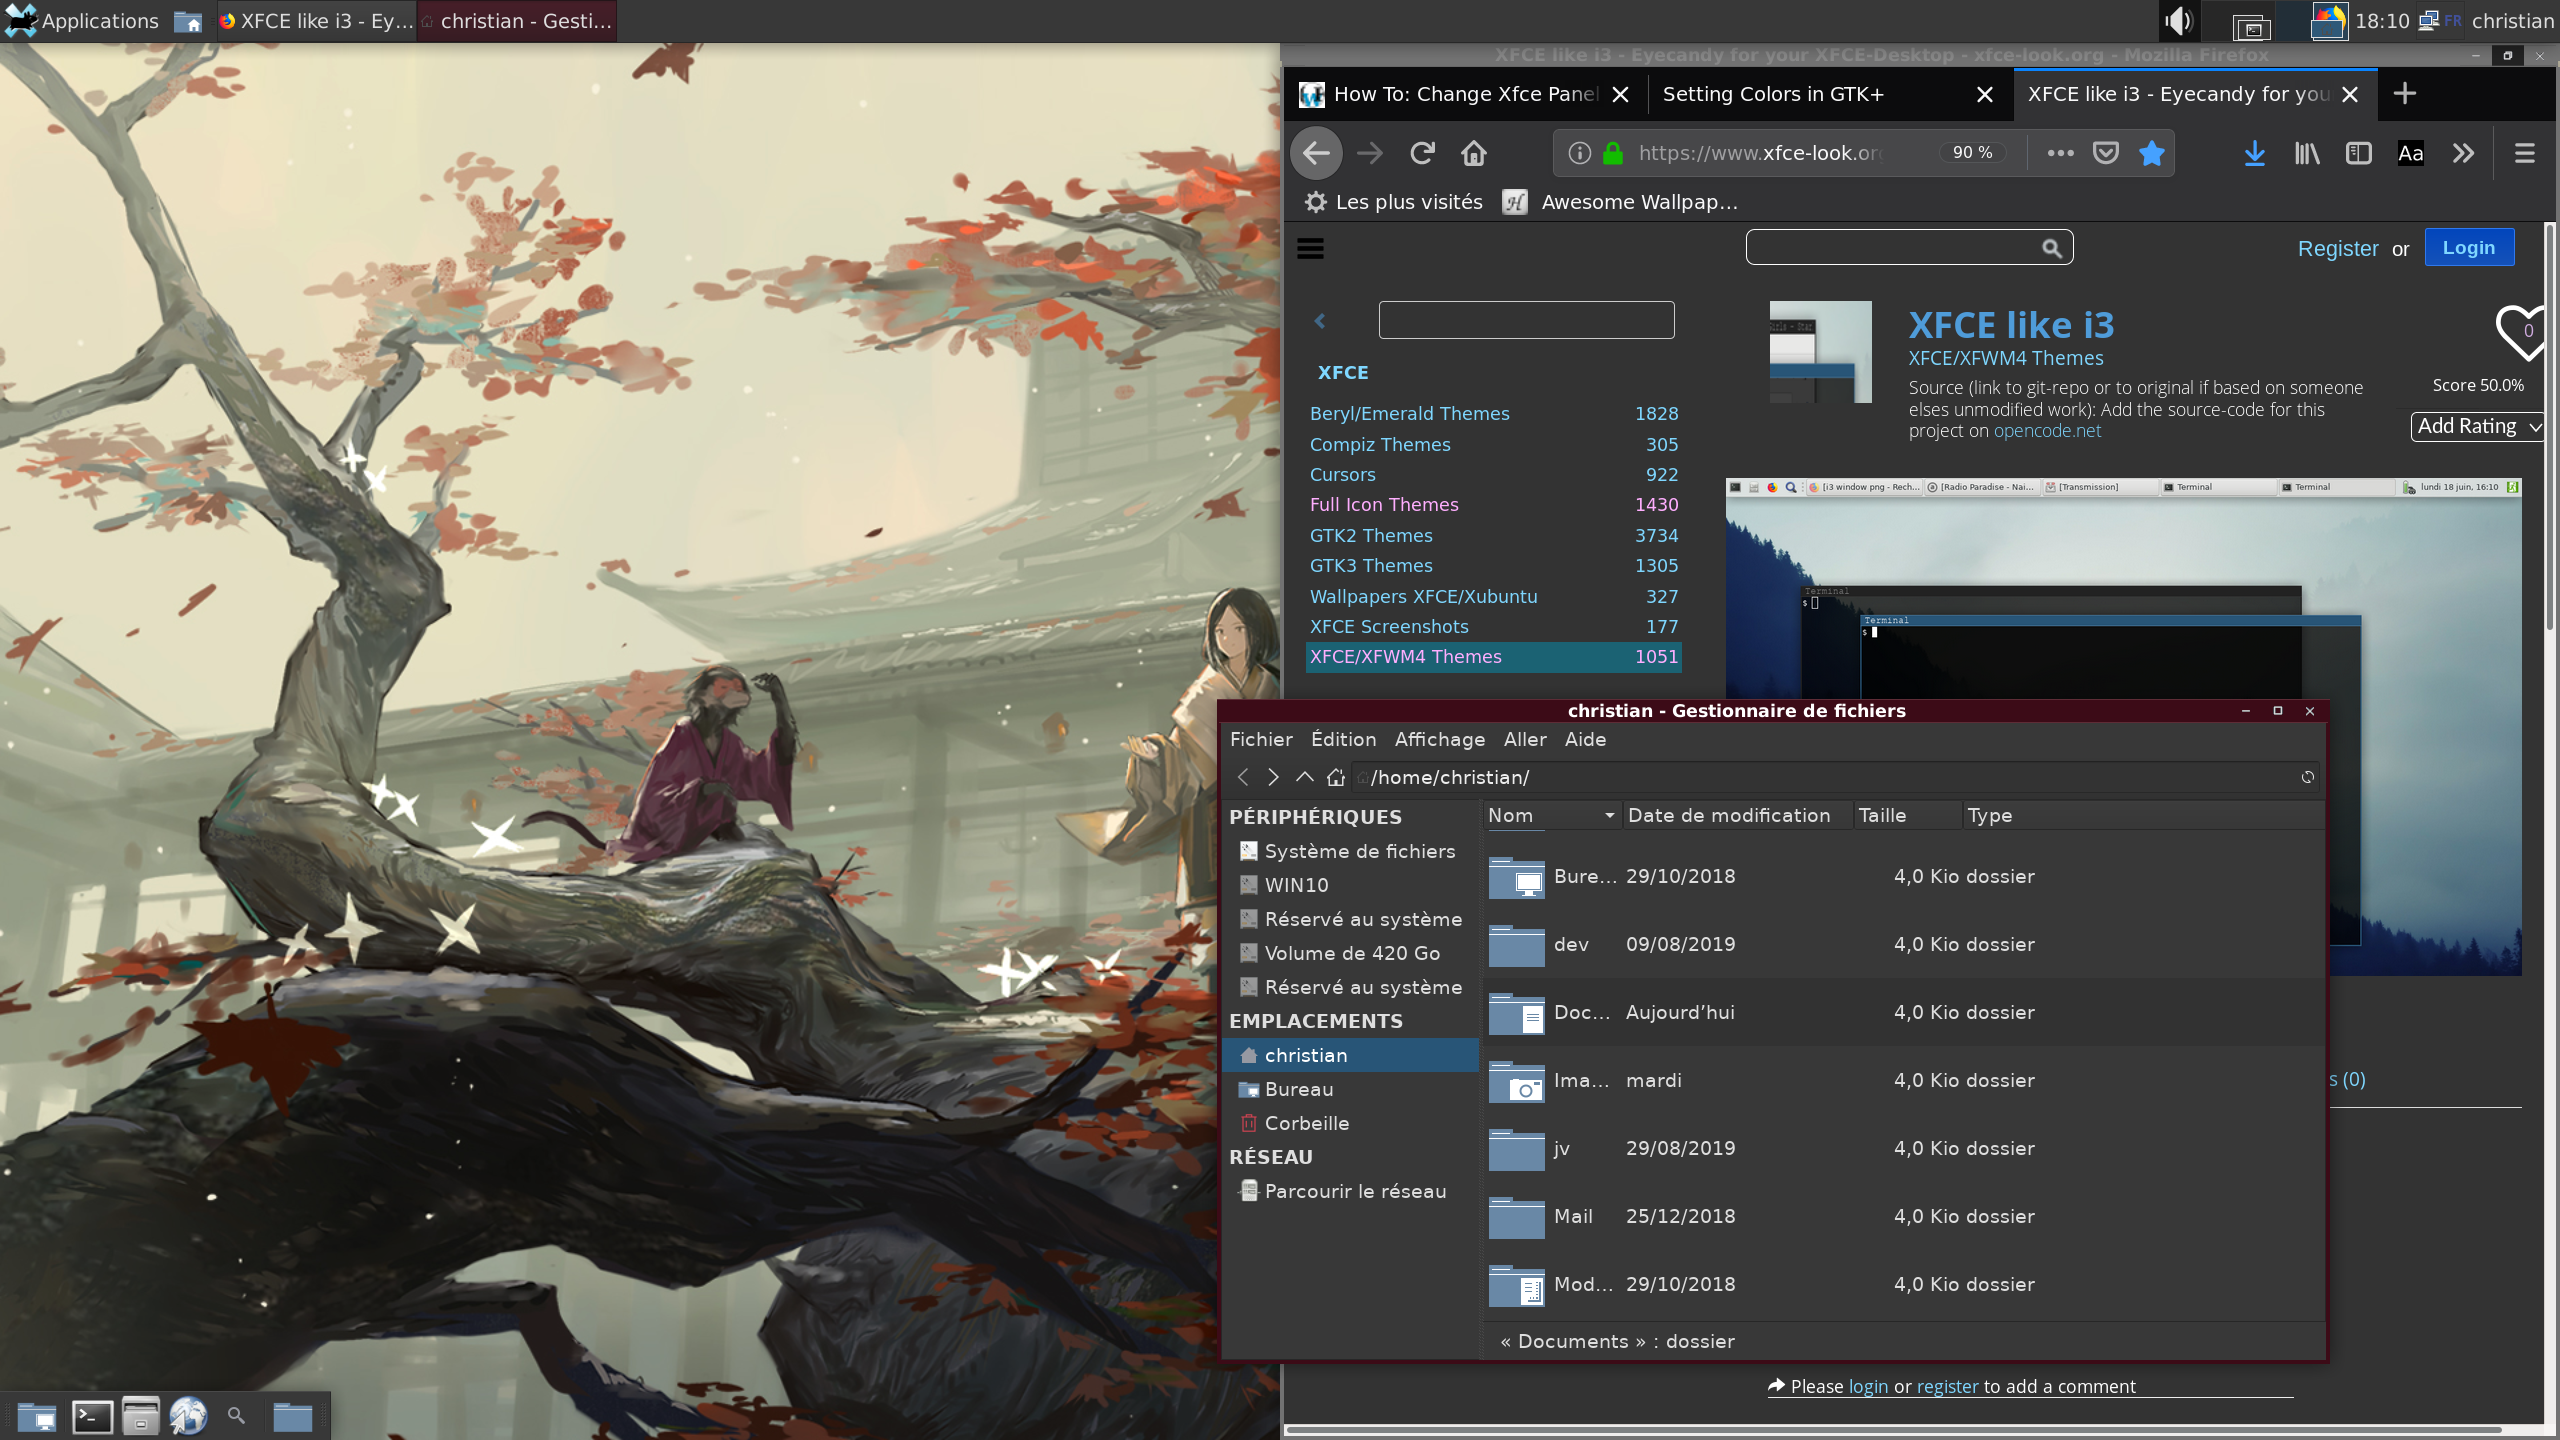Focus the xfce-look site search field
This screenshot has height=1440, width=2560.
1909,247
